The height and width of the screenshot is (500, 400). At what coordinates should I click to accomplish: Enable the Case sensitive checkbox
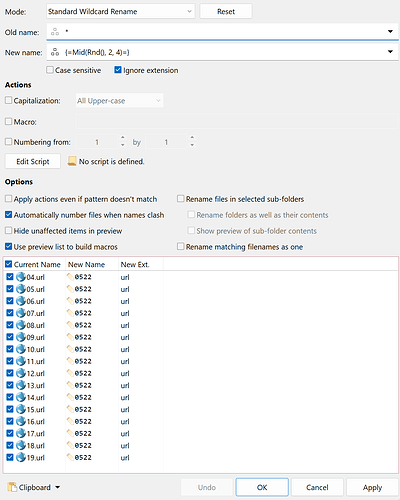point(50,70)
